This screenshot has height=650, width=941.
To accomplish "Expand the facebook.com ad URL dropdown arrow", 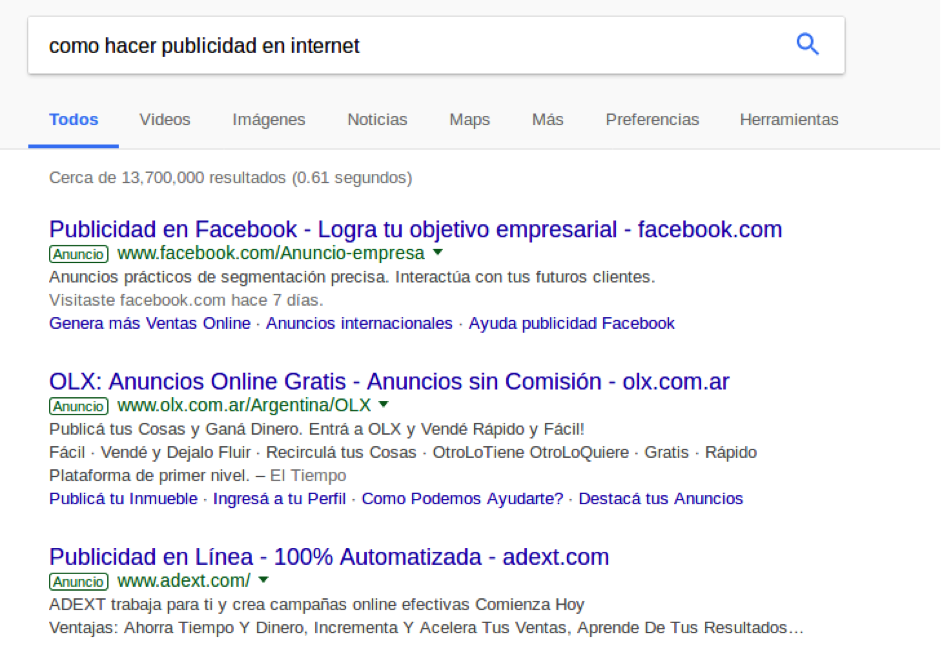I will coord(438,253).
